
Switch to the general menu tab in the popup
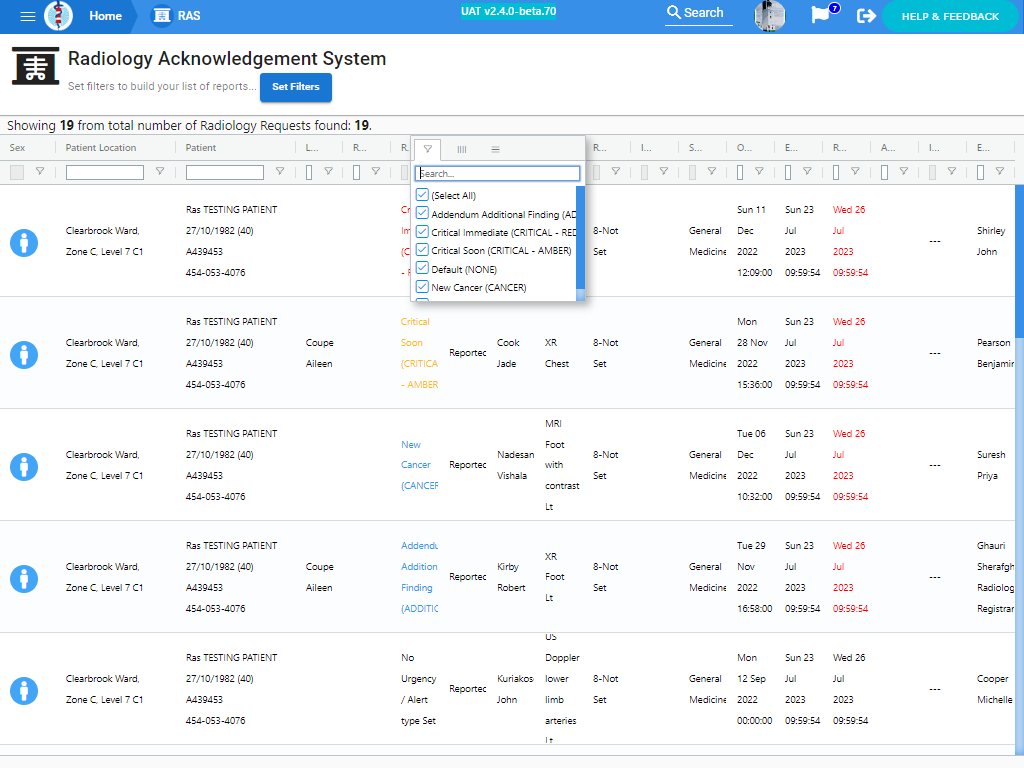coord(496,149)
